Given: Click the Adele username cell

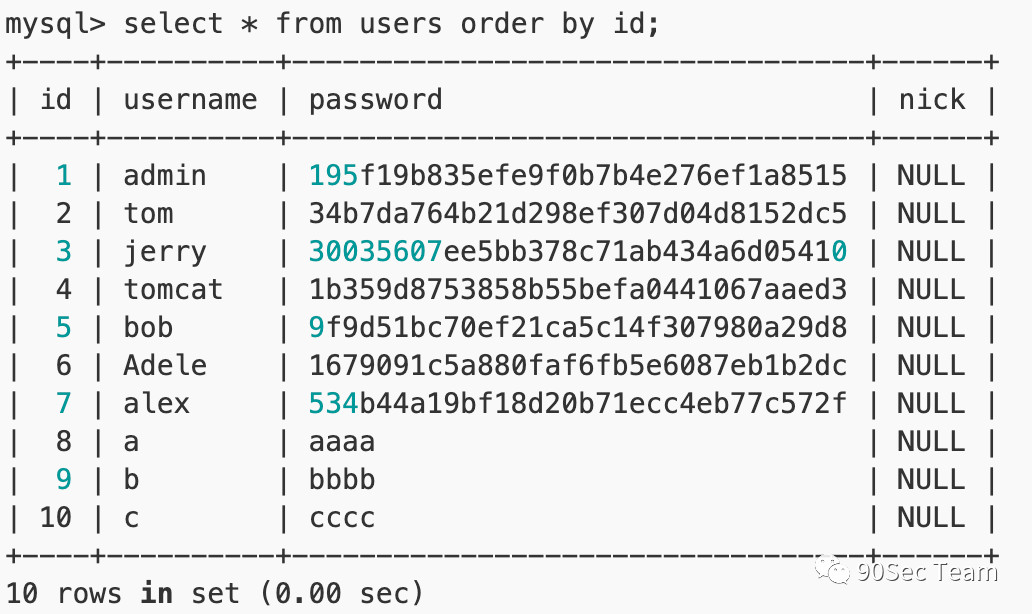Looking at the screenshot, I should pos(165,365).
